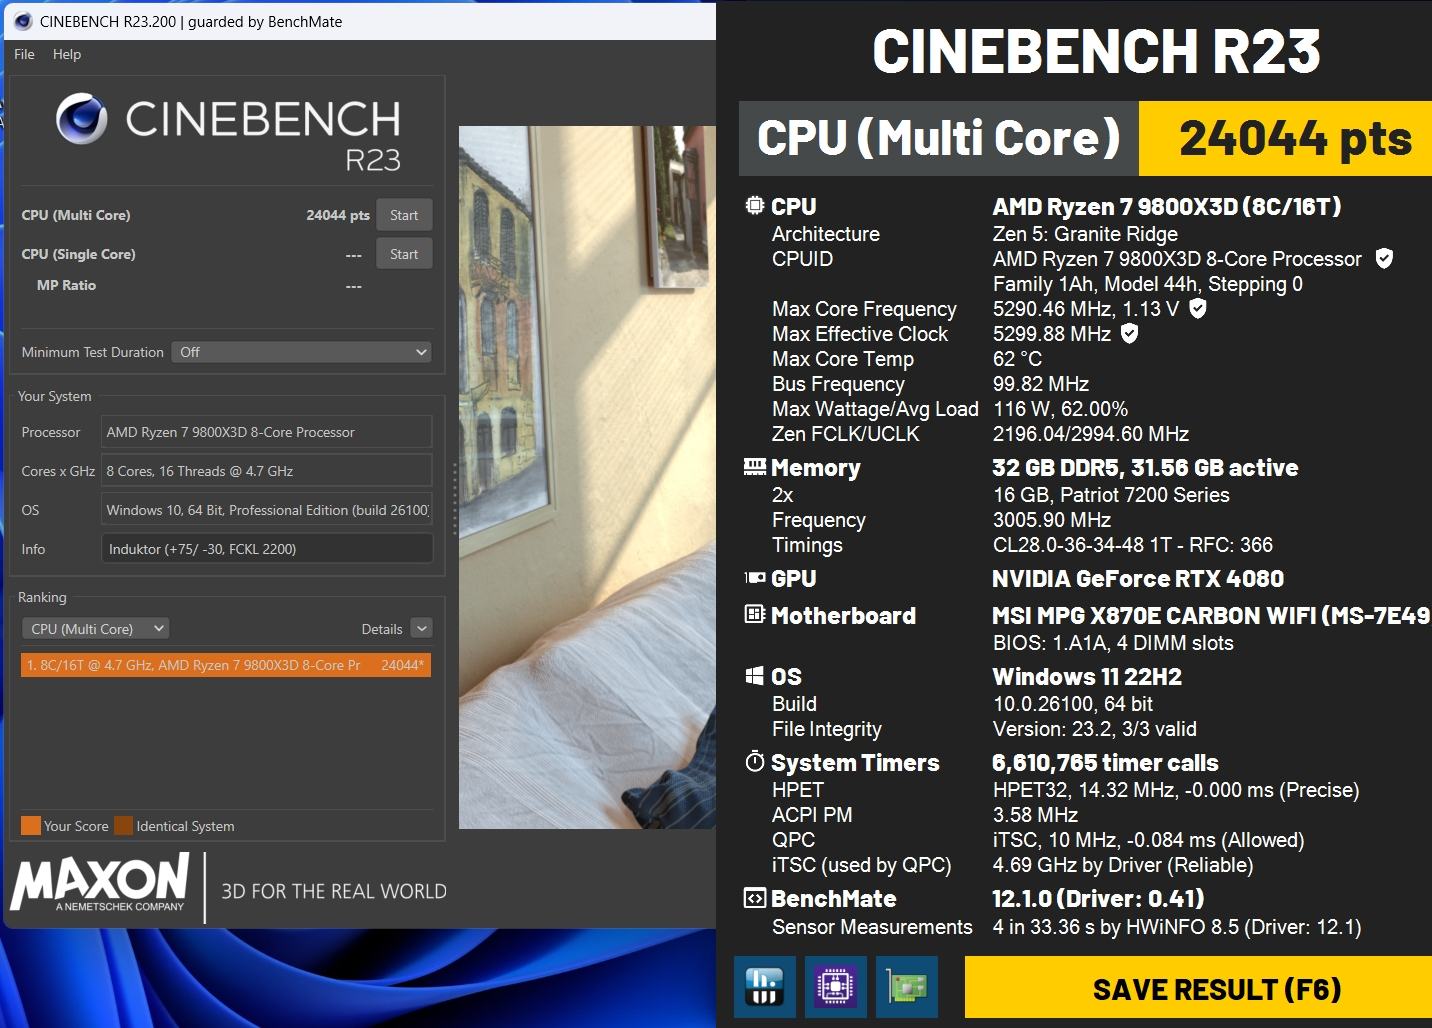The width and height of the screenshot is (1432, 1028).
Task: Click SAVE RESULT (F6) in BenchMate
Action: 1198,989
